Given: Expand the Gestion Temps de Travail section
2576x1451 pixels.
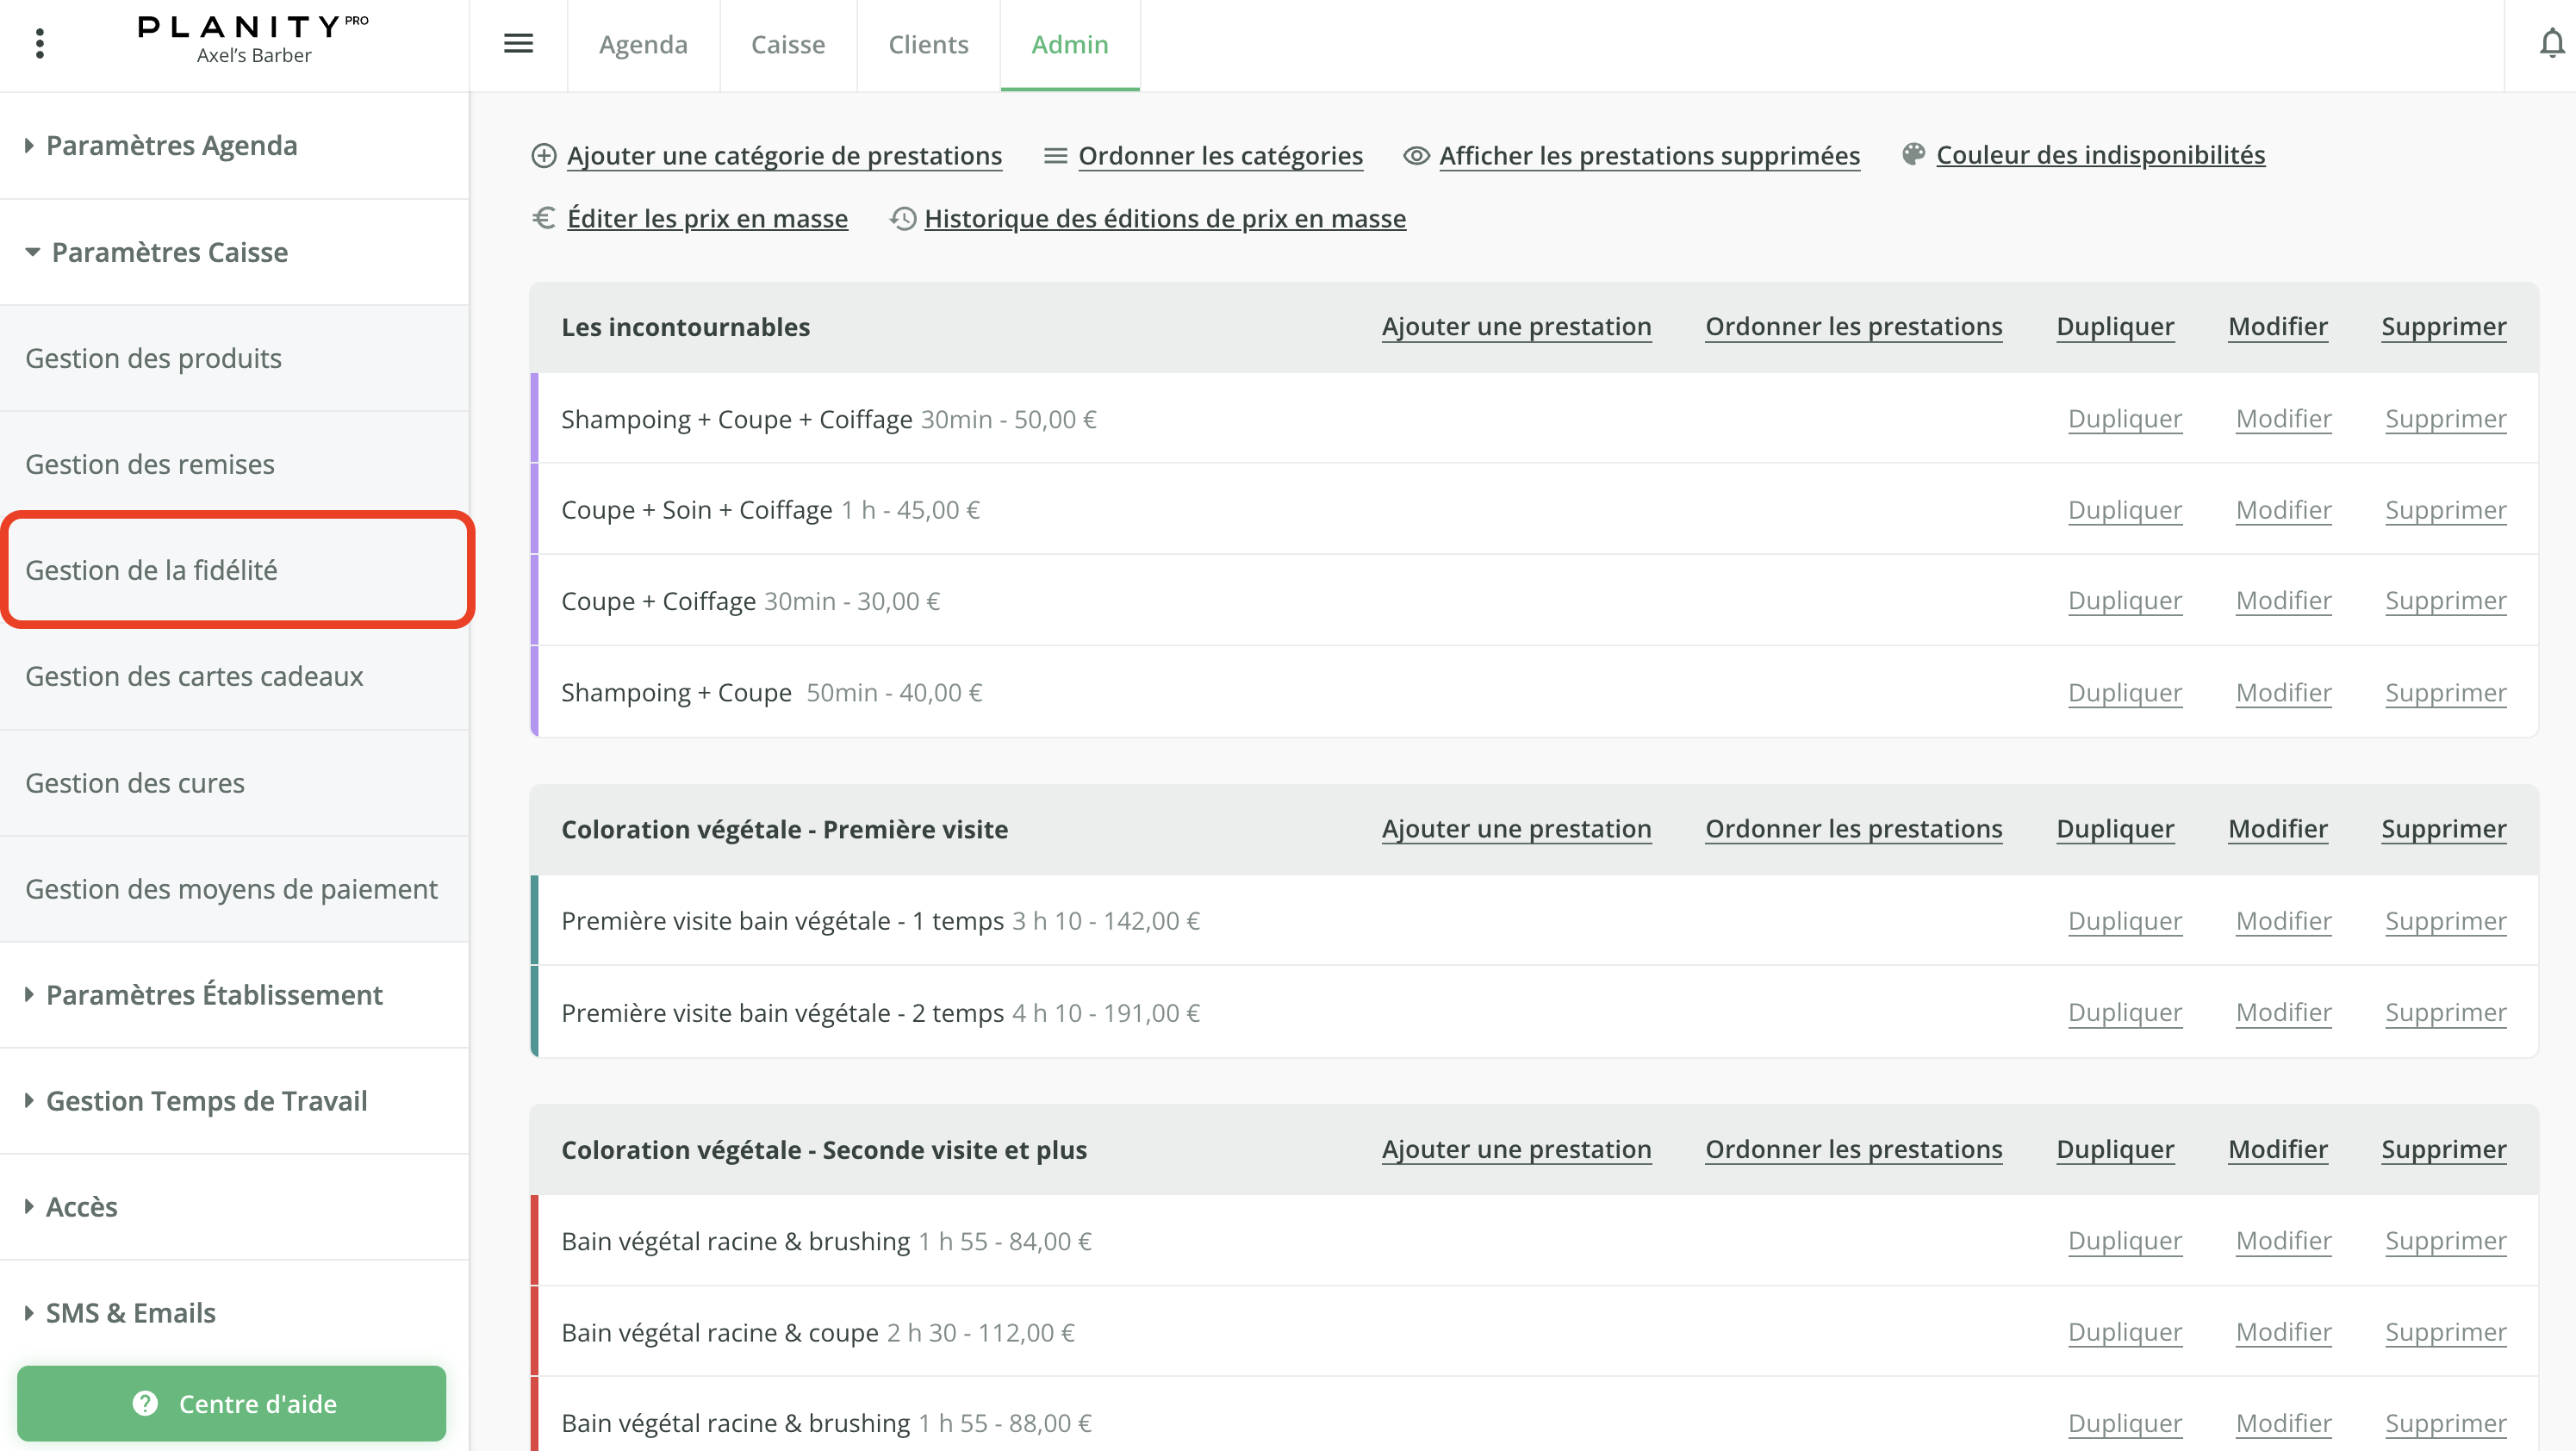Looking at the screenshot, I should pos(207,1100).
